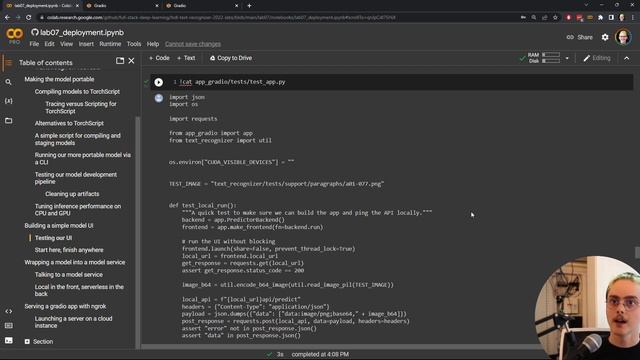Image resolution: width=640 pixels, height=360 pixels.
Task: Open the File menu
Action: pos(34,44)
